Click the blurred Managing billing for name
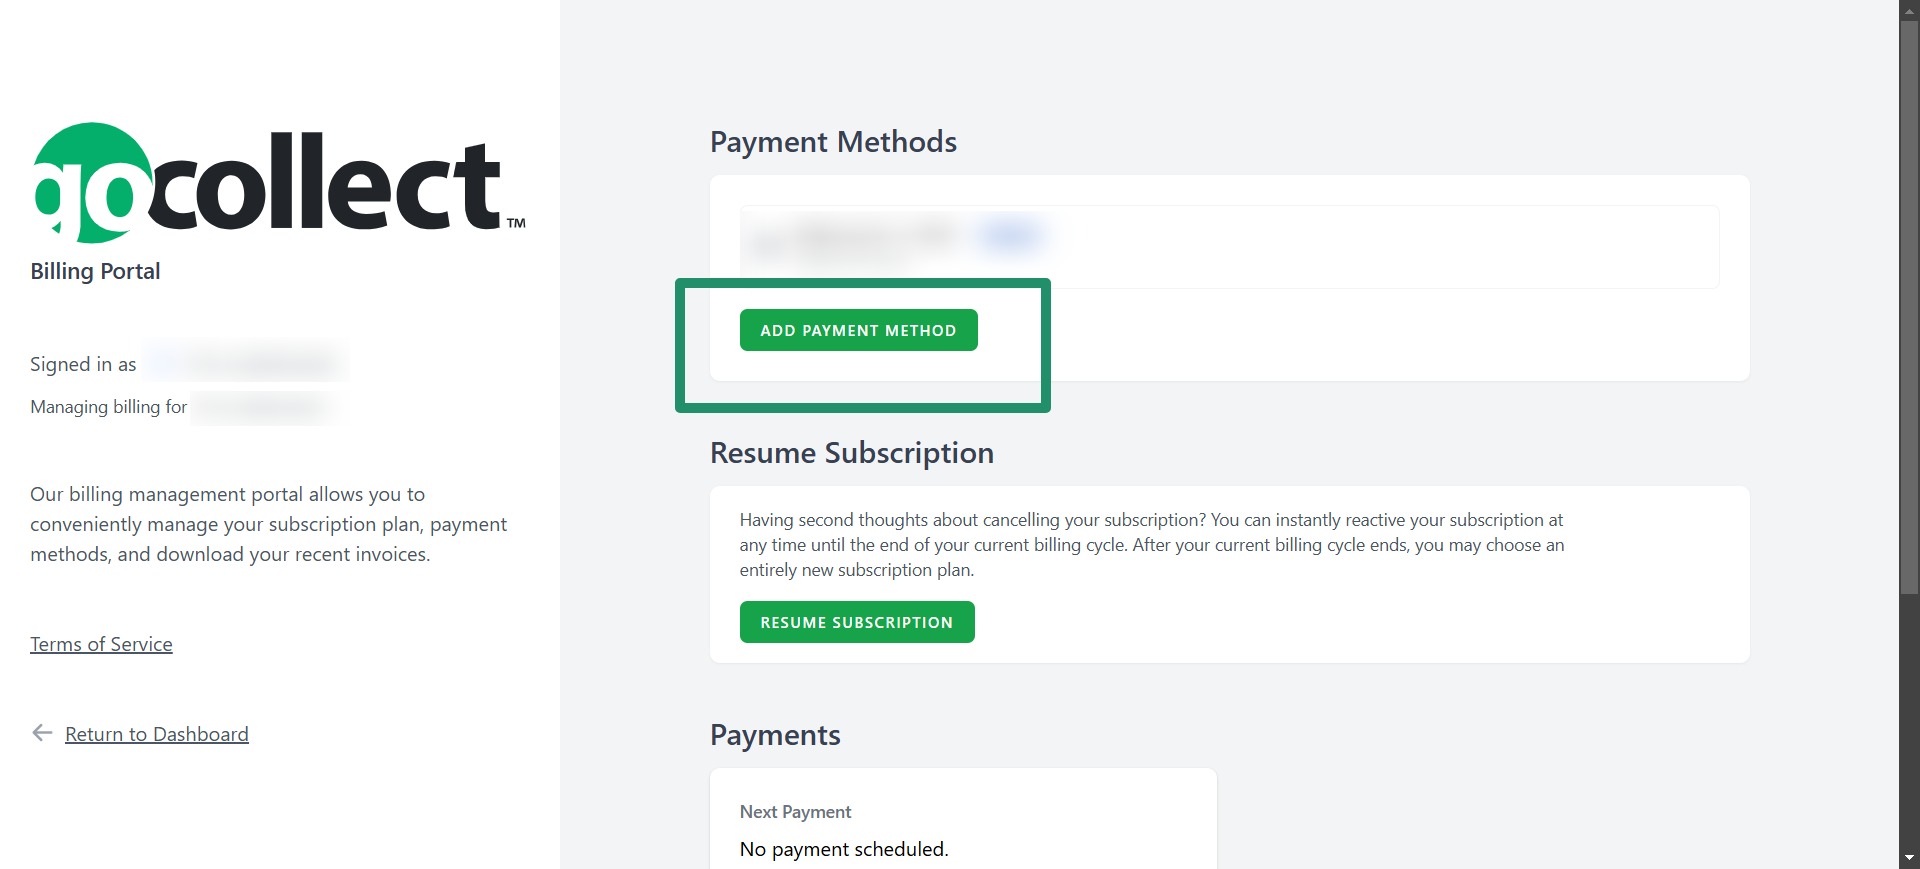Viewport: 1920px width, 869px height. click(x=264, y=407)
